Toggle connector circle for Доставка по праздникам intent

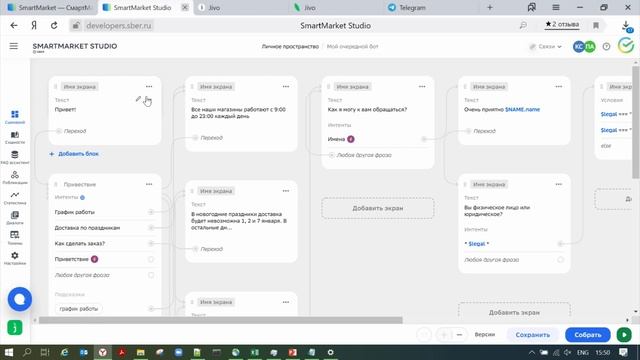pyautogui.click(x=151, y=228)
